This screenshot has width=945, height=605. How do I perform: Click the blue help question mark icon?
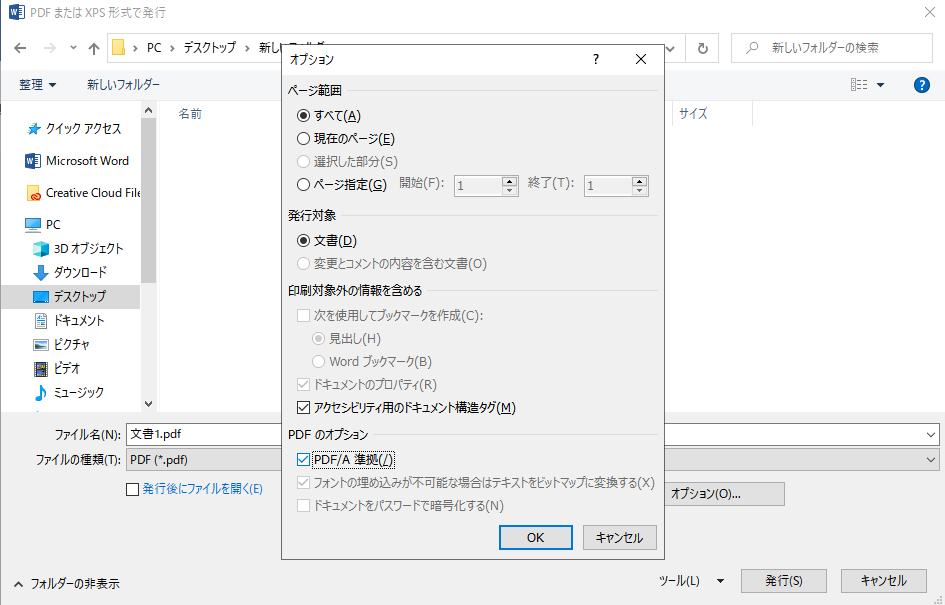click(x=922, y=85)
